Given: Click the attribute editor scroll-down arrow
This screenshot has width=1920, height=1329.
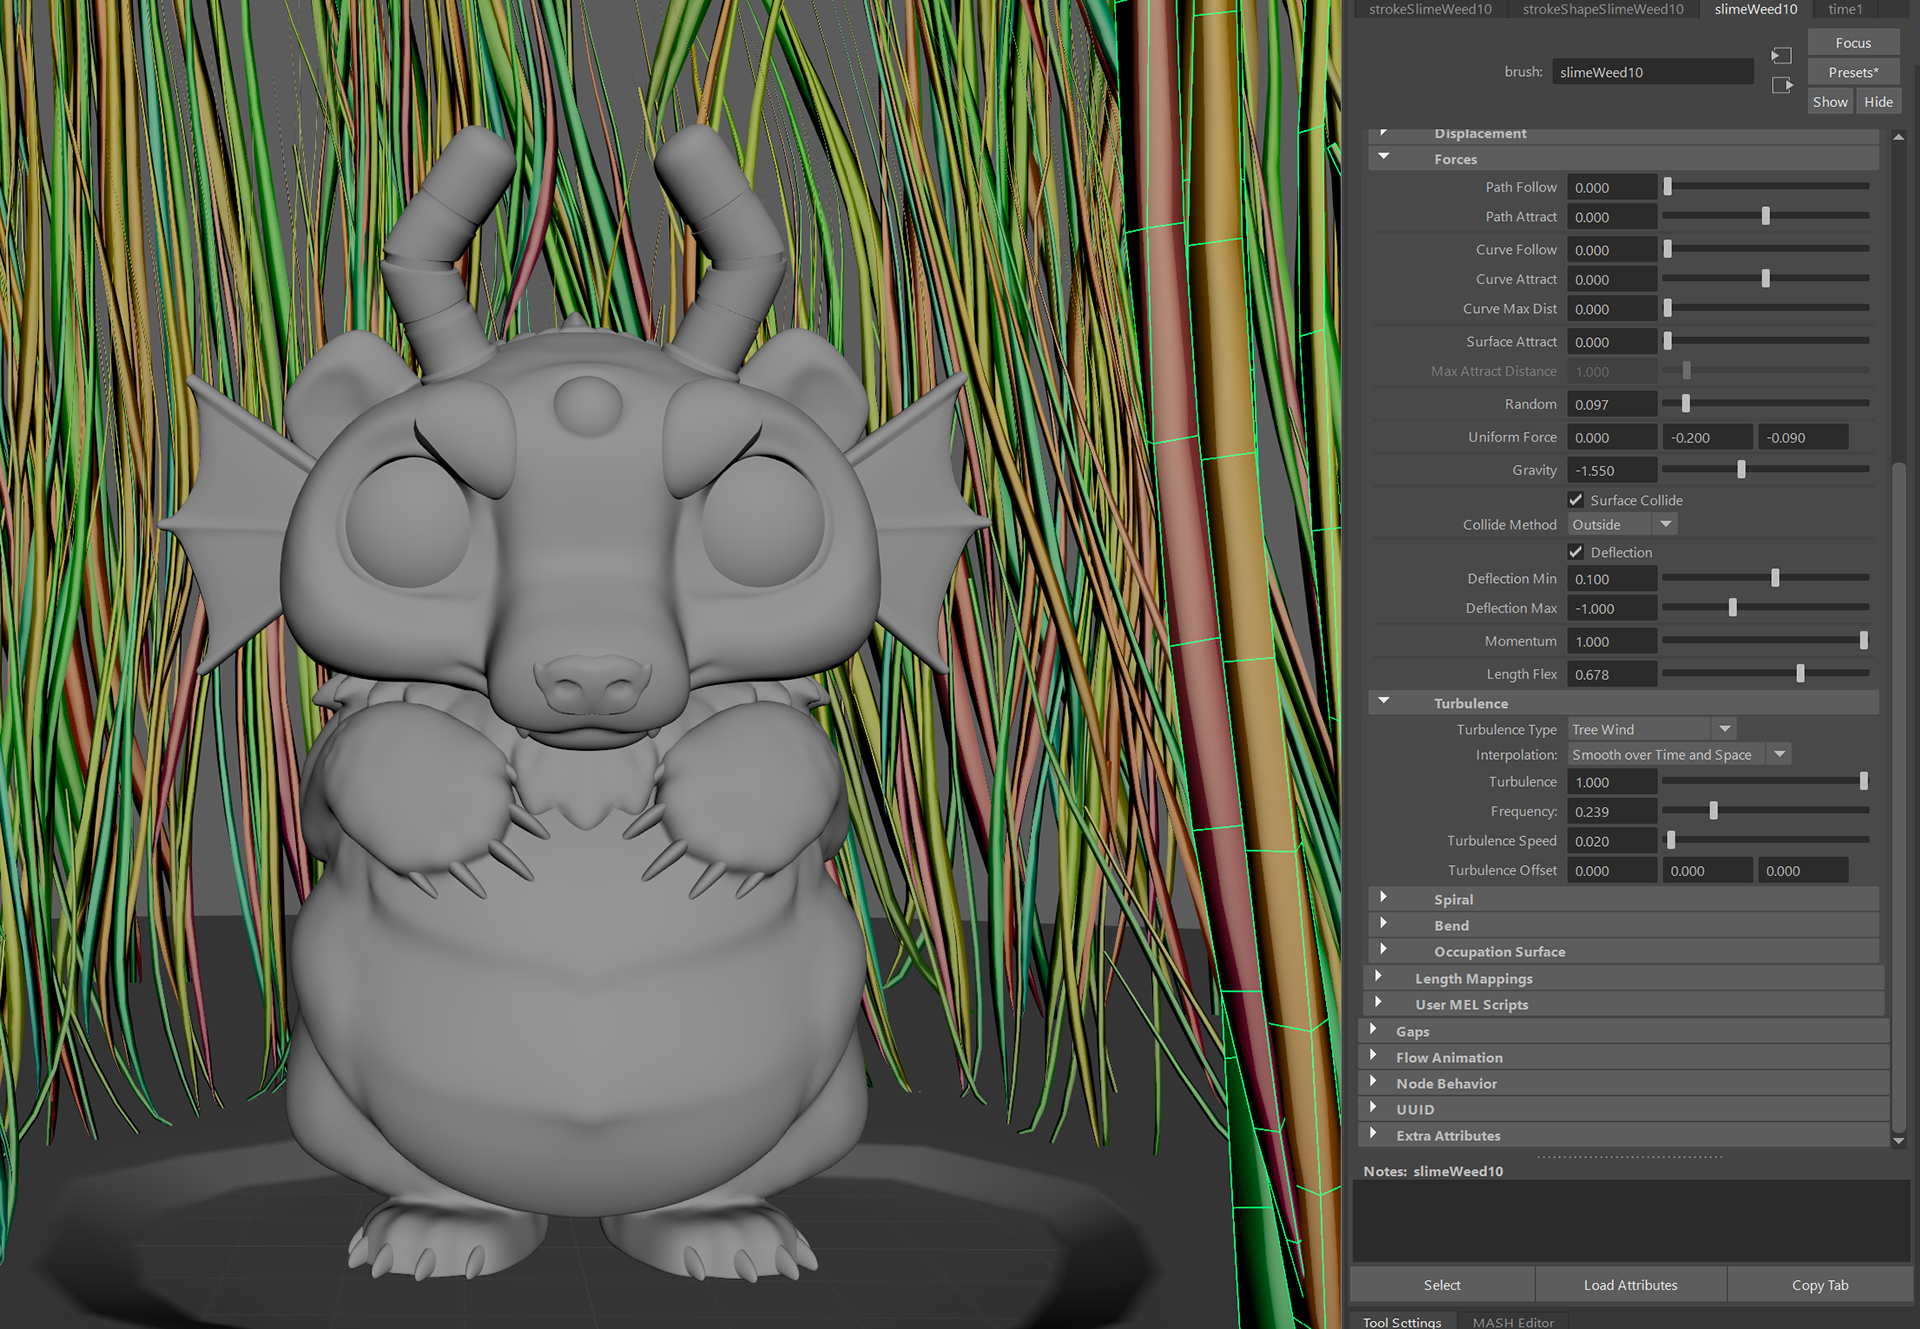Looking at the screenshot, I should tap(1898, 1140).
